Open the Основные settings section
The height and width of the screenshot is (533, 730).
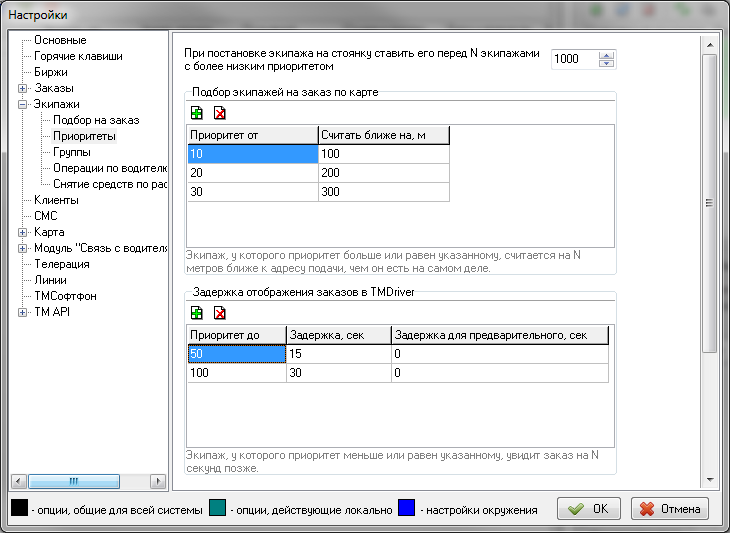[x=60, y=40]
